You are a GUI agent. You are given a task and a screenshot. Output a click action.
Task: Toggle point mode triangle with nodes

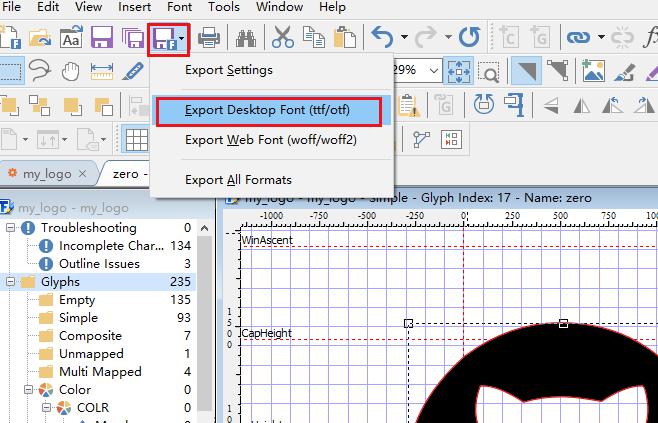pyautogui.click(x=558, y=70)
